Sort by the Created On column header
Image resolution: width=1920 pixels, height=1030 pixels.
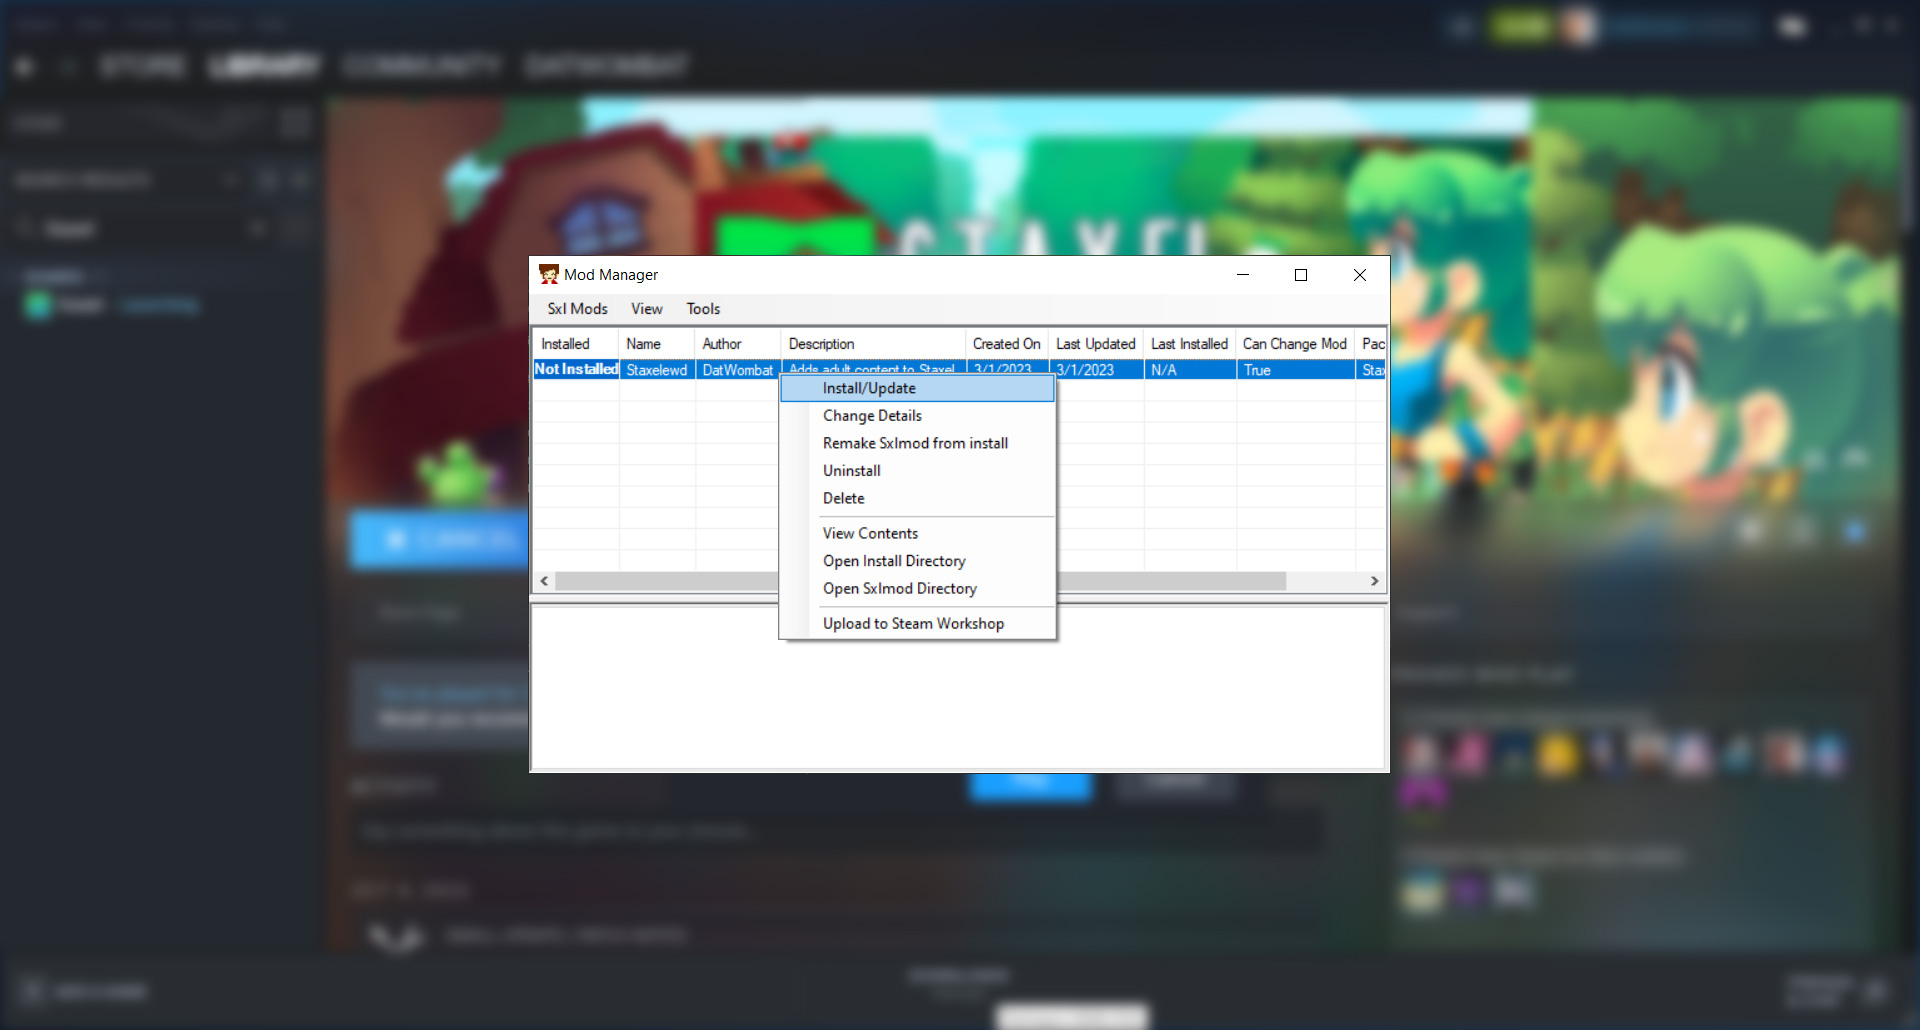(x=1007, y=344)
